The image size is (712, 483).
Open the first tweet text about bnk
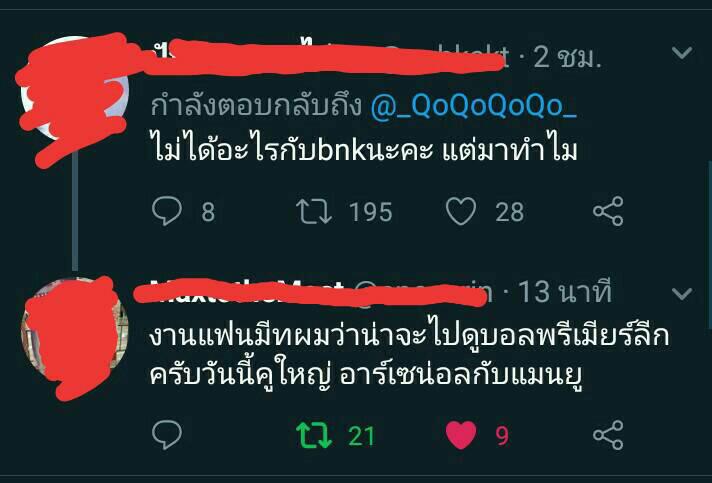click(364, 149)
